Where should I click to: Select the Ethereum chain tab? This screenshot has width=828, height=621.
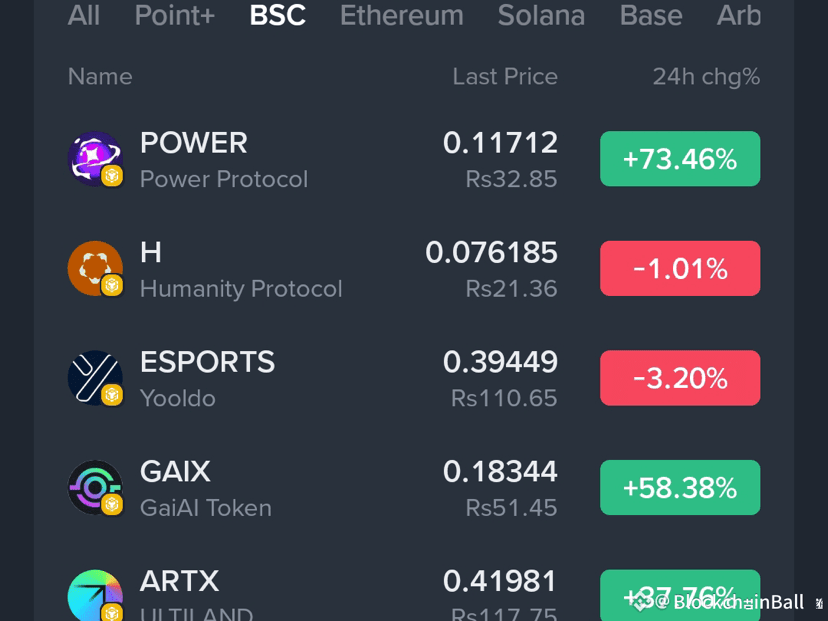[402, 15]
